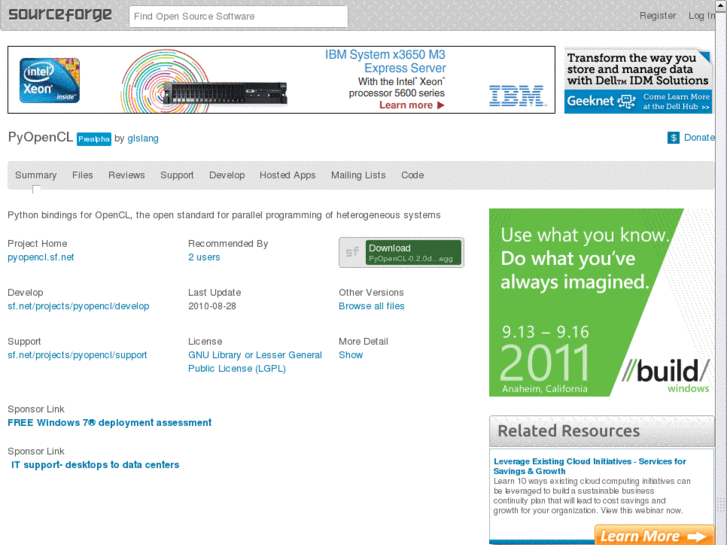The width and height of the screenshot is (727, 545).
Task: Click Learn more in IBM banner
Action: [412, 105]
